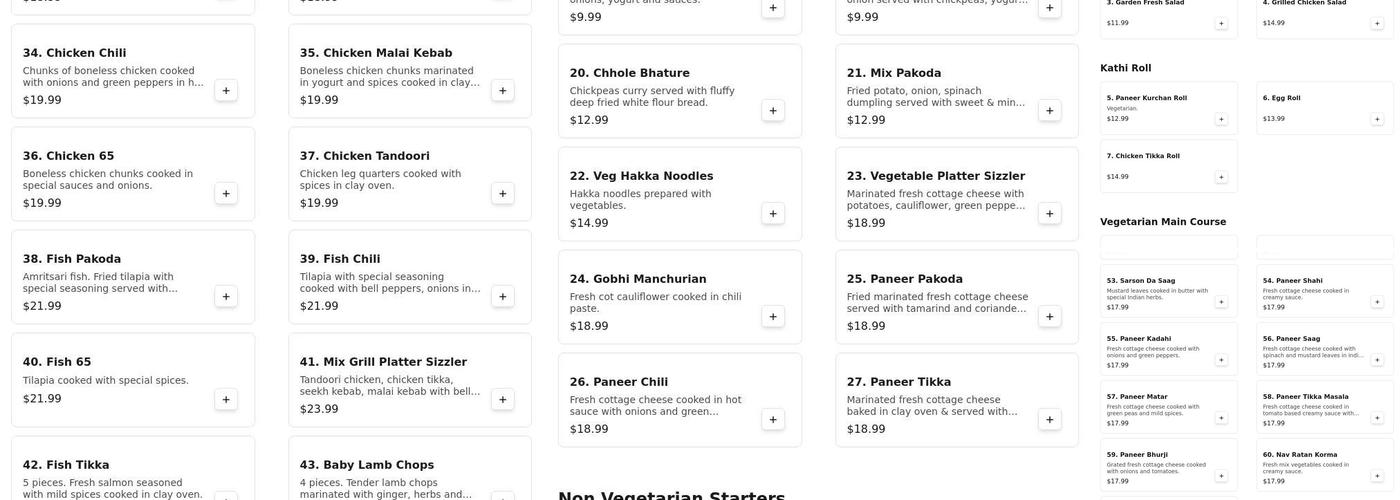Add Chicken 65 to cart
This screenshot has width=1400, height=500.
(226, 194)
